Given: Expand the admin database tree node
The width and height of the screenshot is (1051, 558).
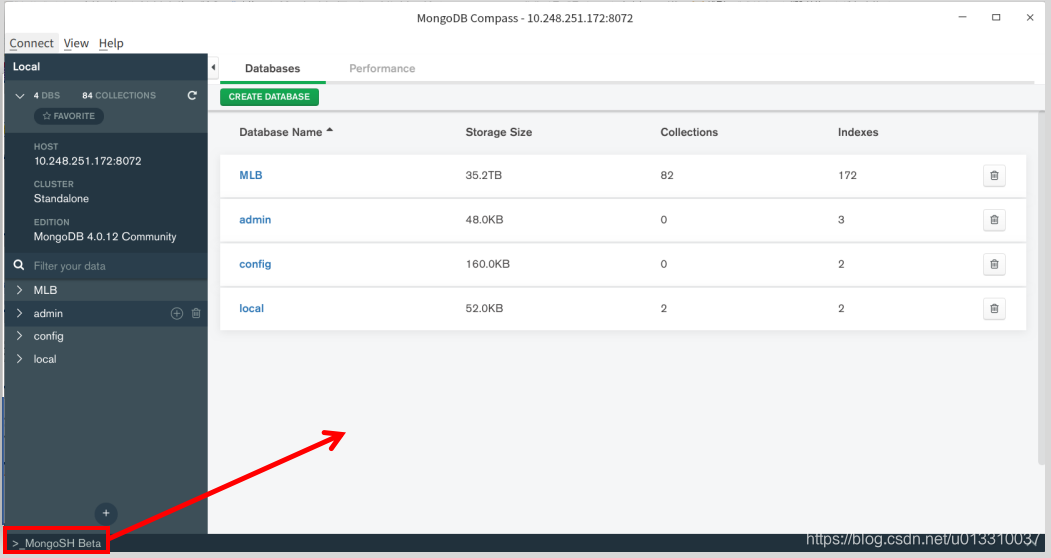Looking at the screenshot, I should pos(19,313).
